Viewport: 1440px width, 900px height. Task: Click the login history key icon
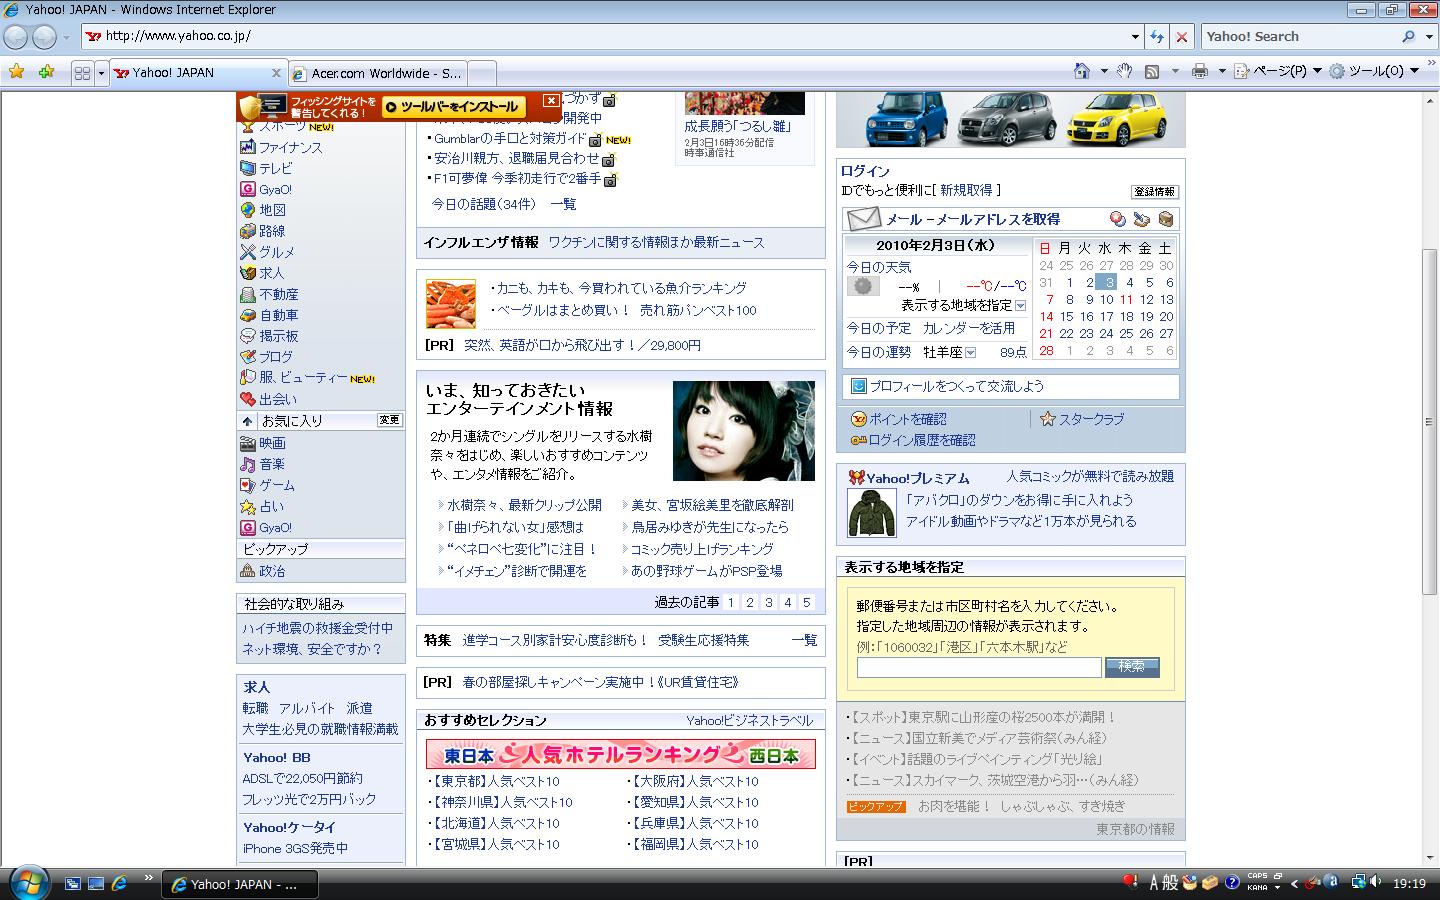coord(858,440)
